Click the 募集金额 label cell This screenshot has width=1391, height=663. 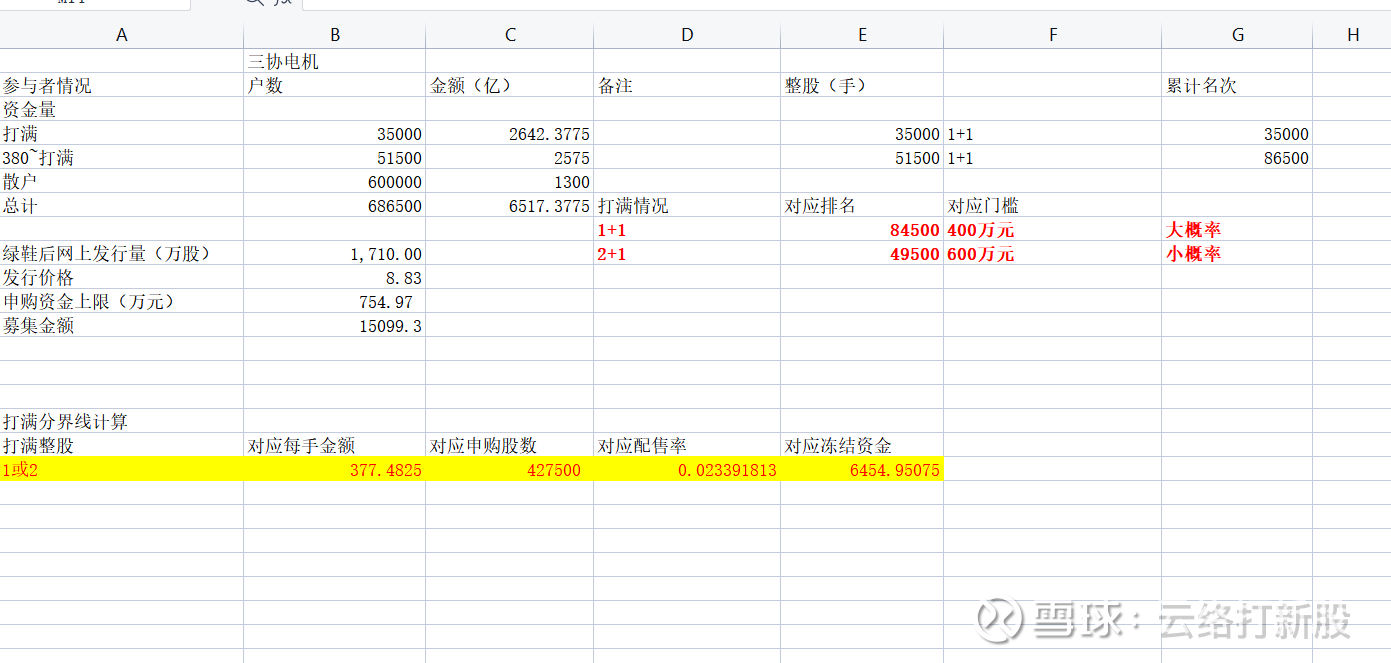point(122,325)
